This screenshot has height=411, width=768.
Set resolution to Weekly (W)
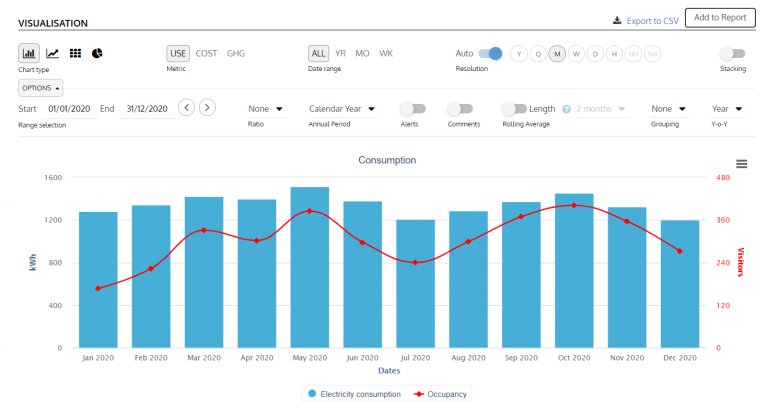[x=576, y=54]
